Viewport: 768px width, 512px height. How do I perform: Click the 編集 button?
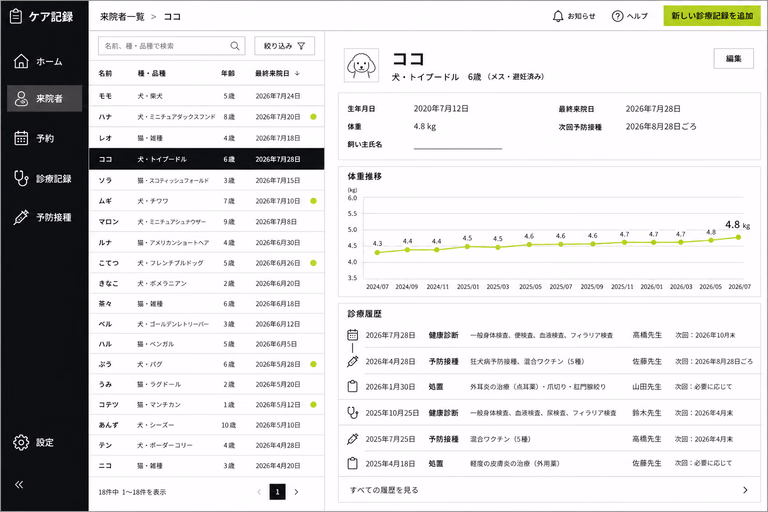click(733, 58)
